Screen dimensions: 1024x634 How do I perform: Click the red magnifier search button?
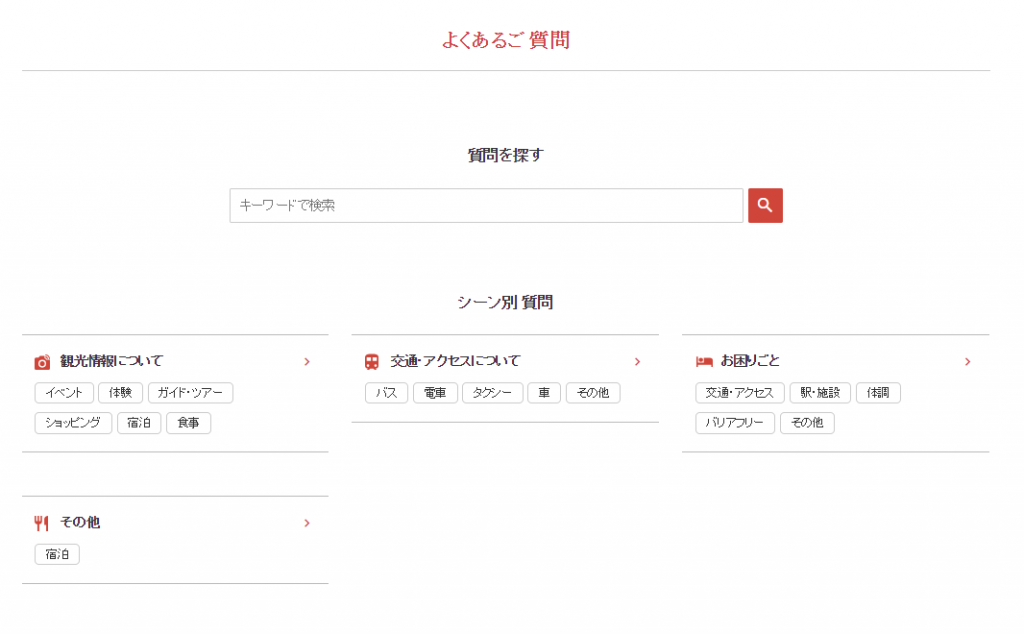[x=765, y=205]
